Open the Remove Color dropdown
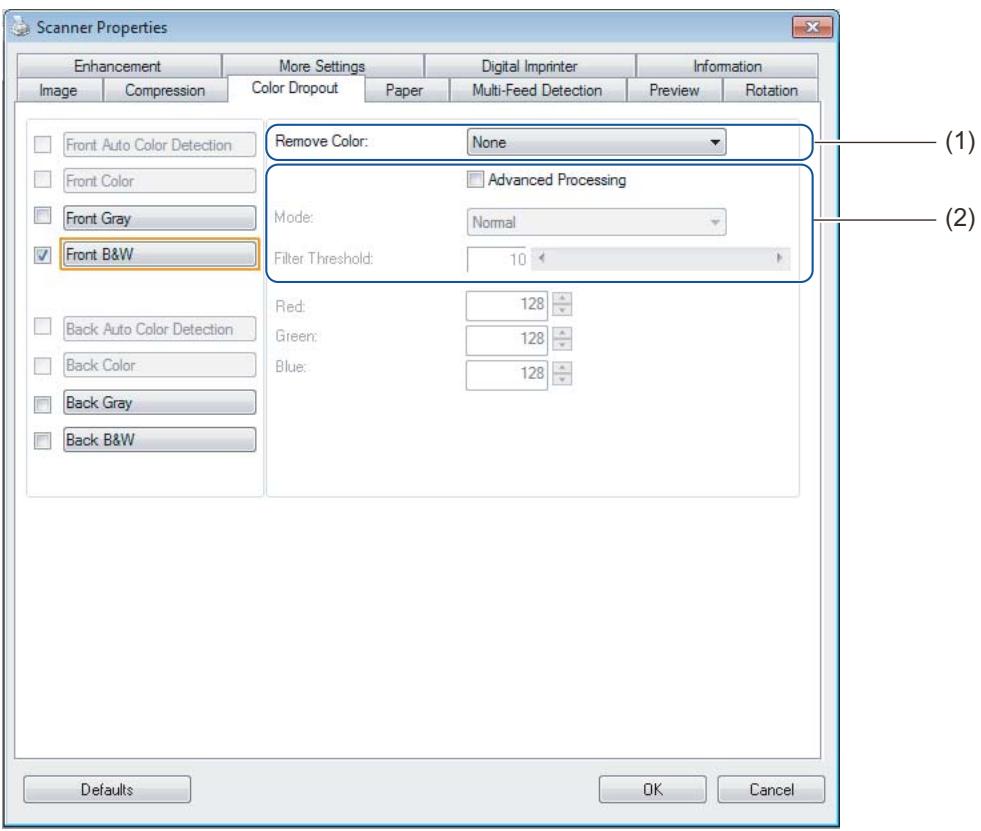Screen dimensions: 981x831 (596, 142)
